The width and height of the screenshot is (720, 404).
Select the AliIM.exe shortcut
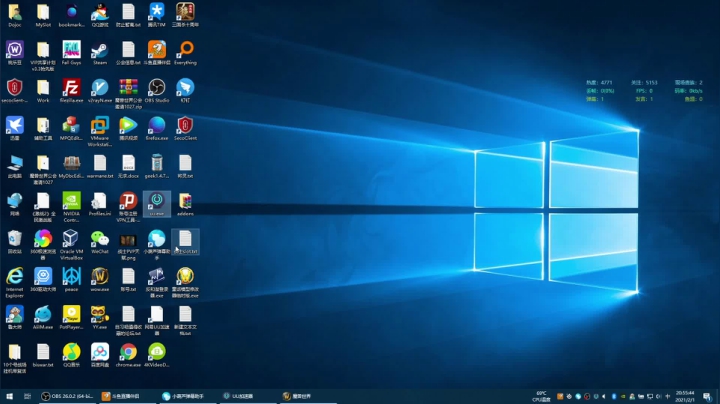[x=43, y=317]
